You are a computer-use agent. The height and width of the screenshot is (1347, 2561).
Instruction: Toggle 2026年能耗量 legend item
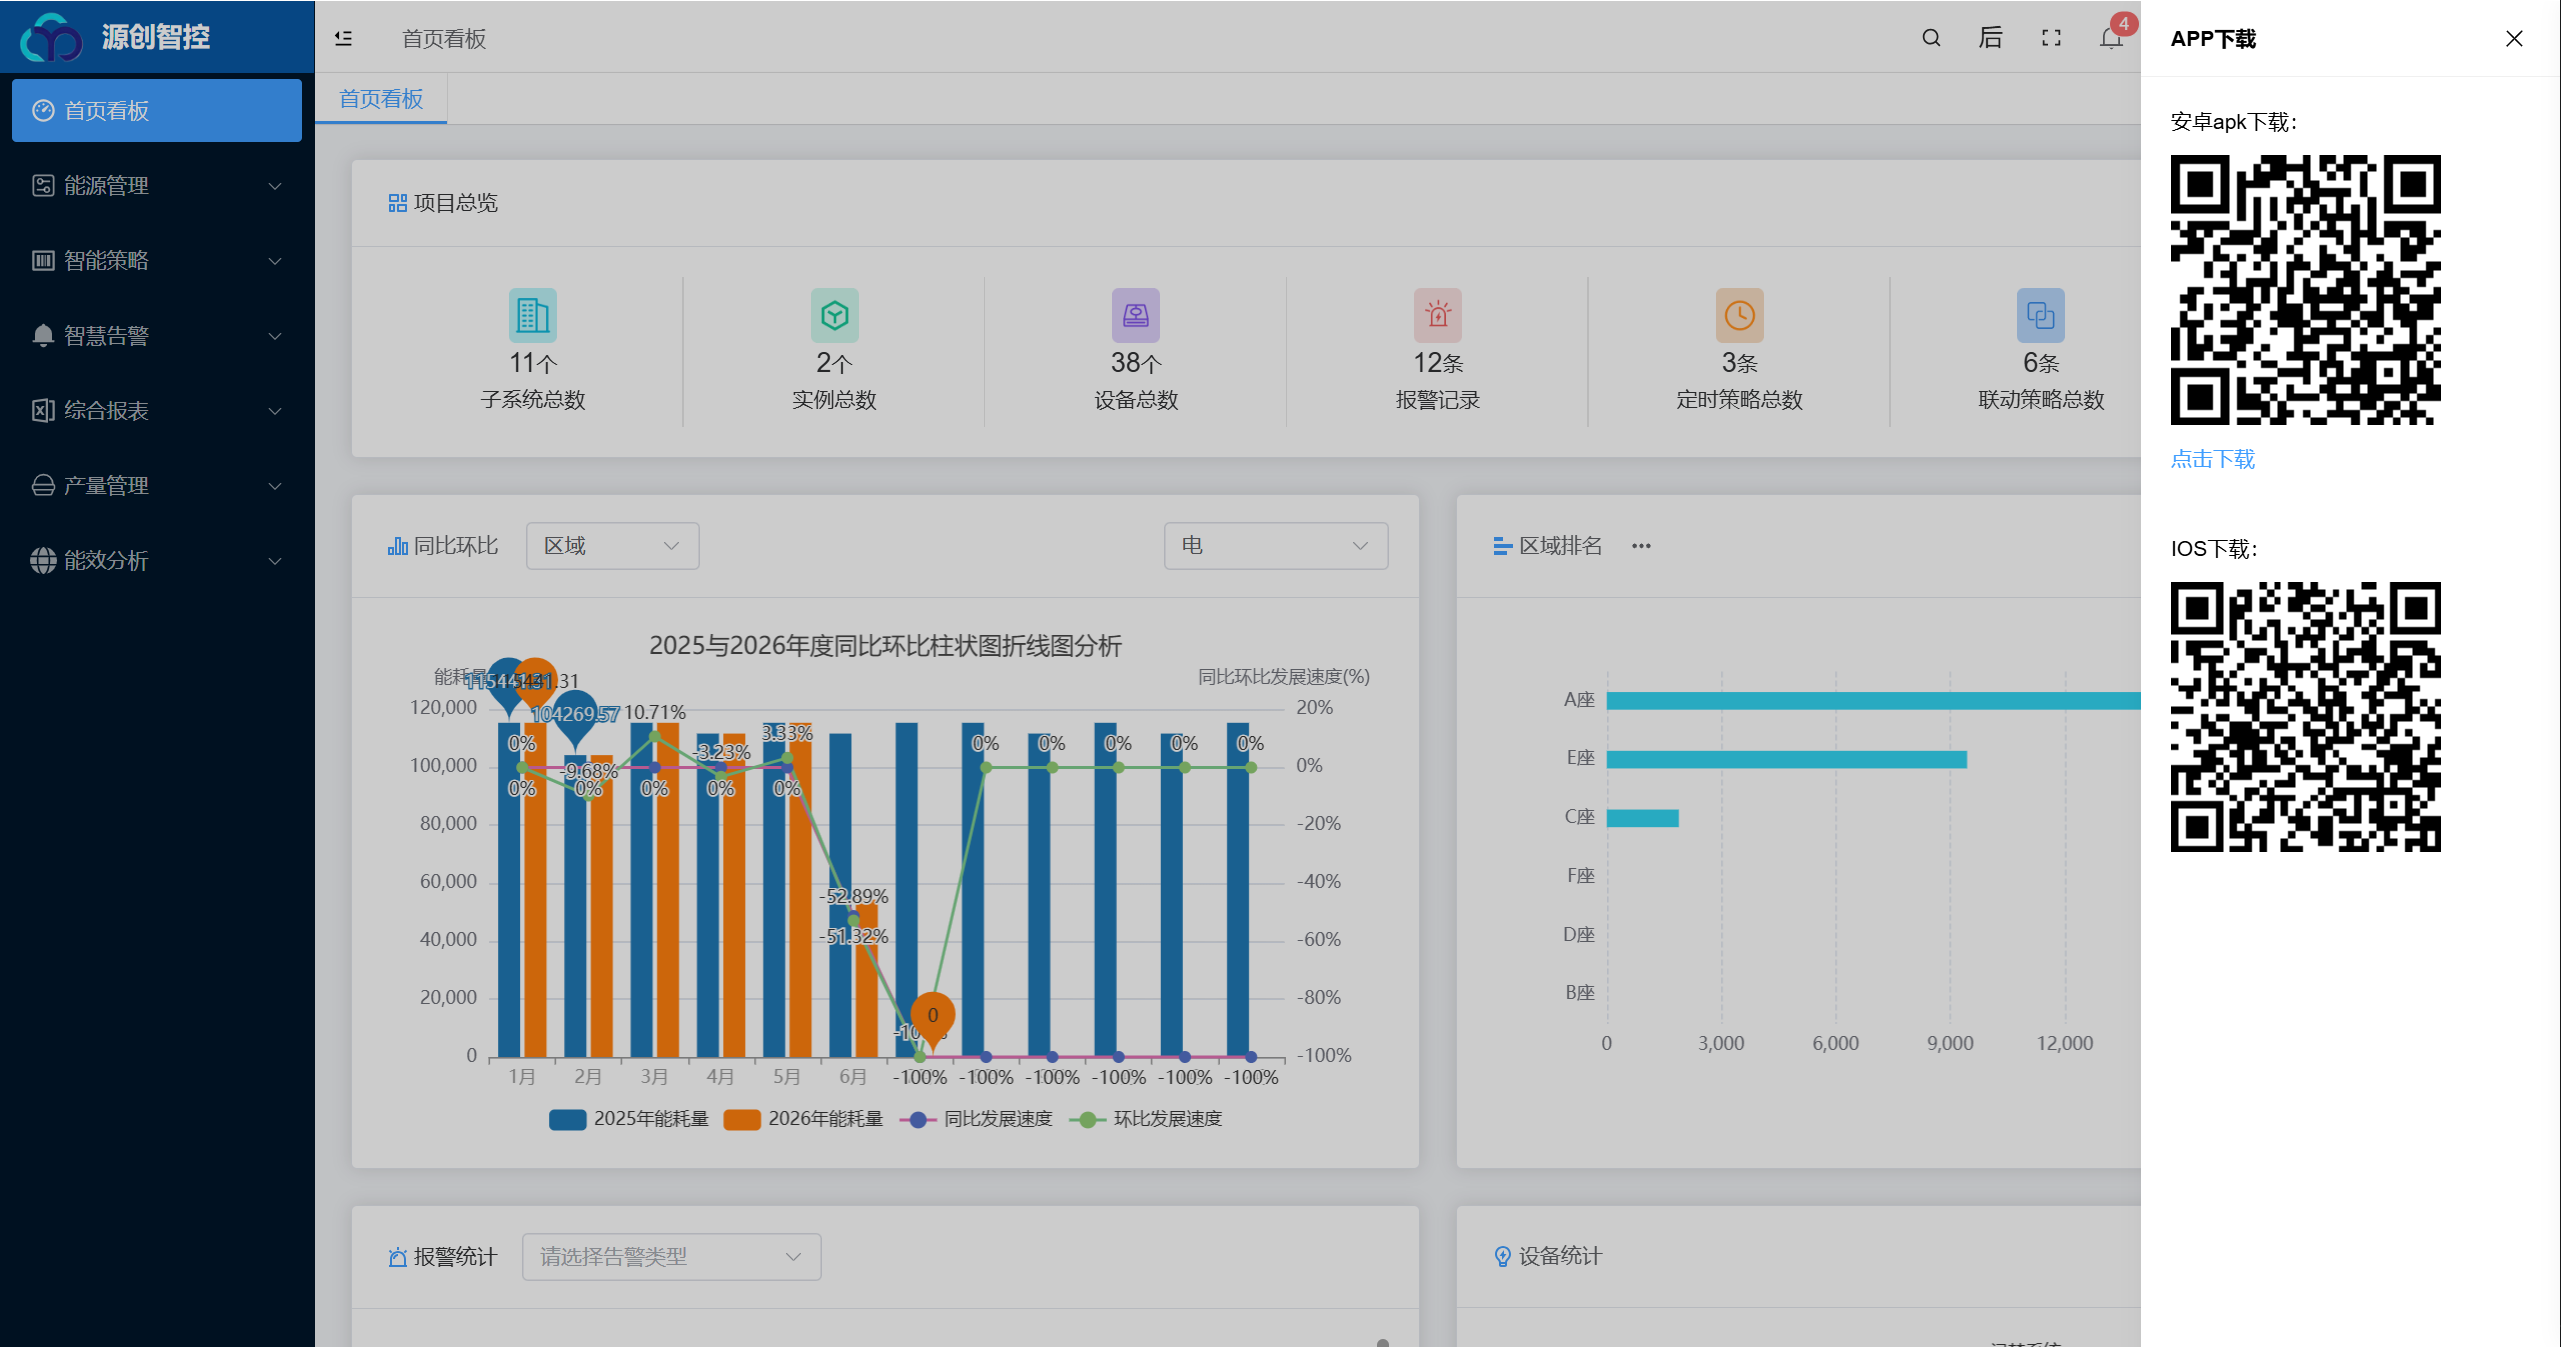coord(803,1119)
